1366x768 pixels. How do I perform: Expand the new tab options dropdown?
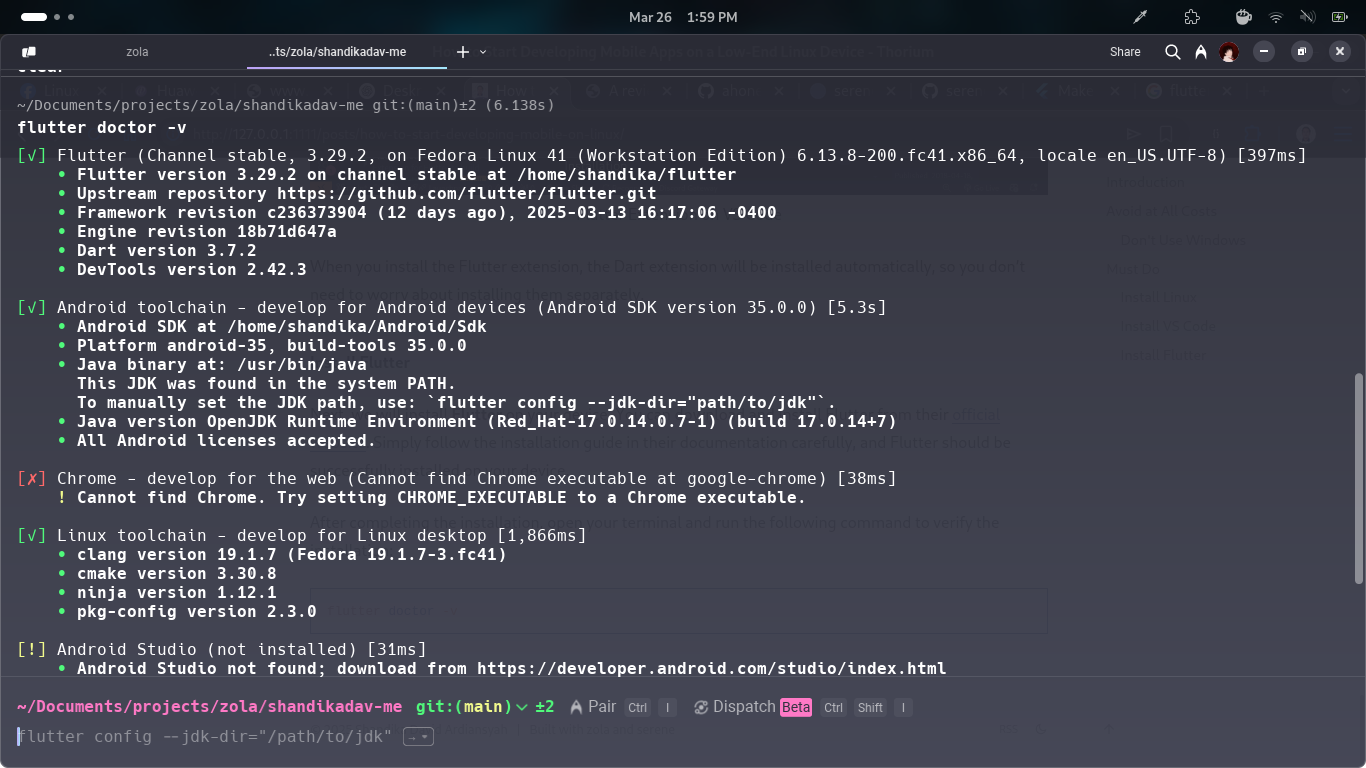(x=483, y=52)
